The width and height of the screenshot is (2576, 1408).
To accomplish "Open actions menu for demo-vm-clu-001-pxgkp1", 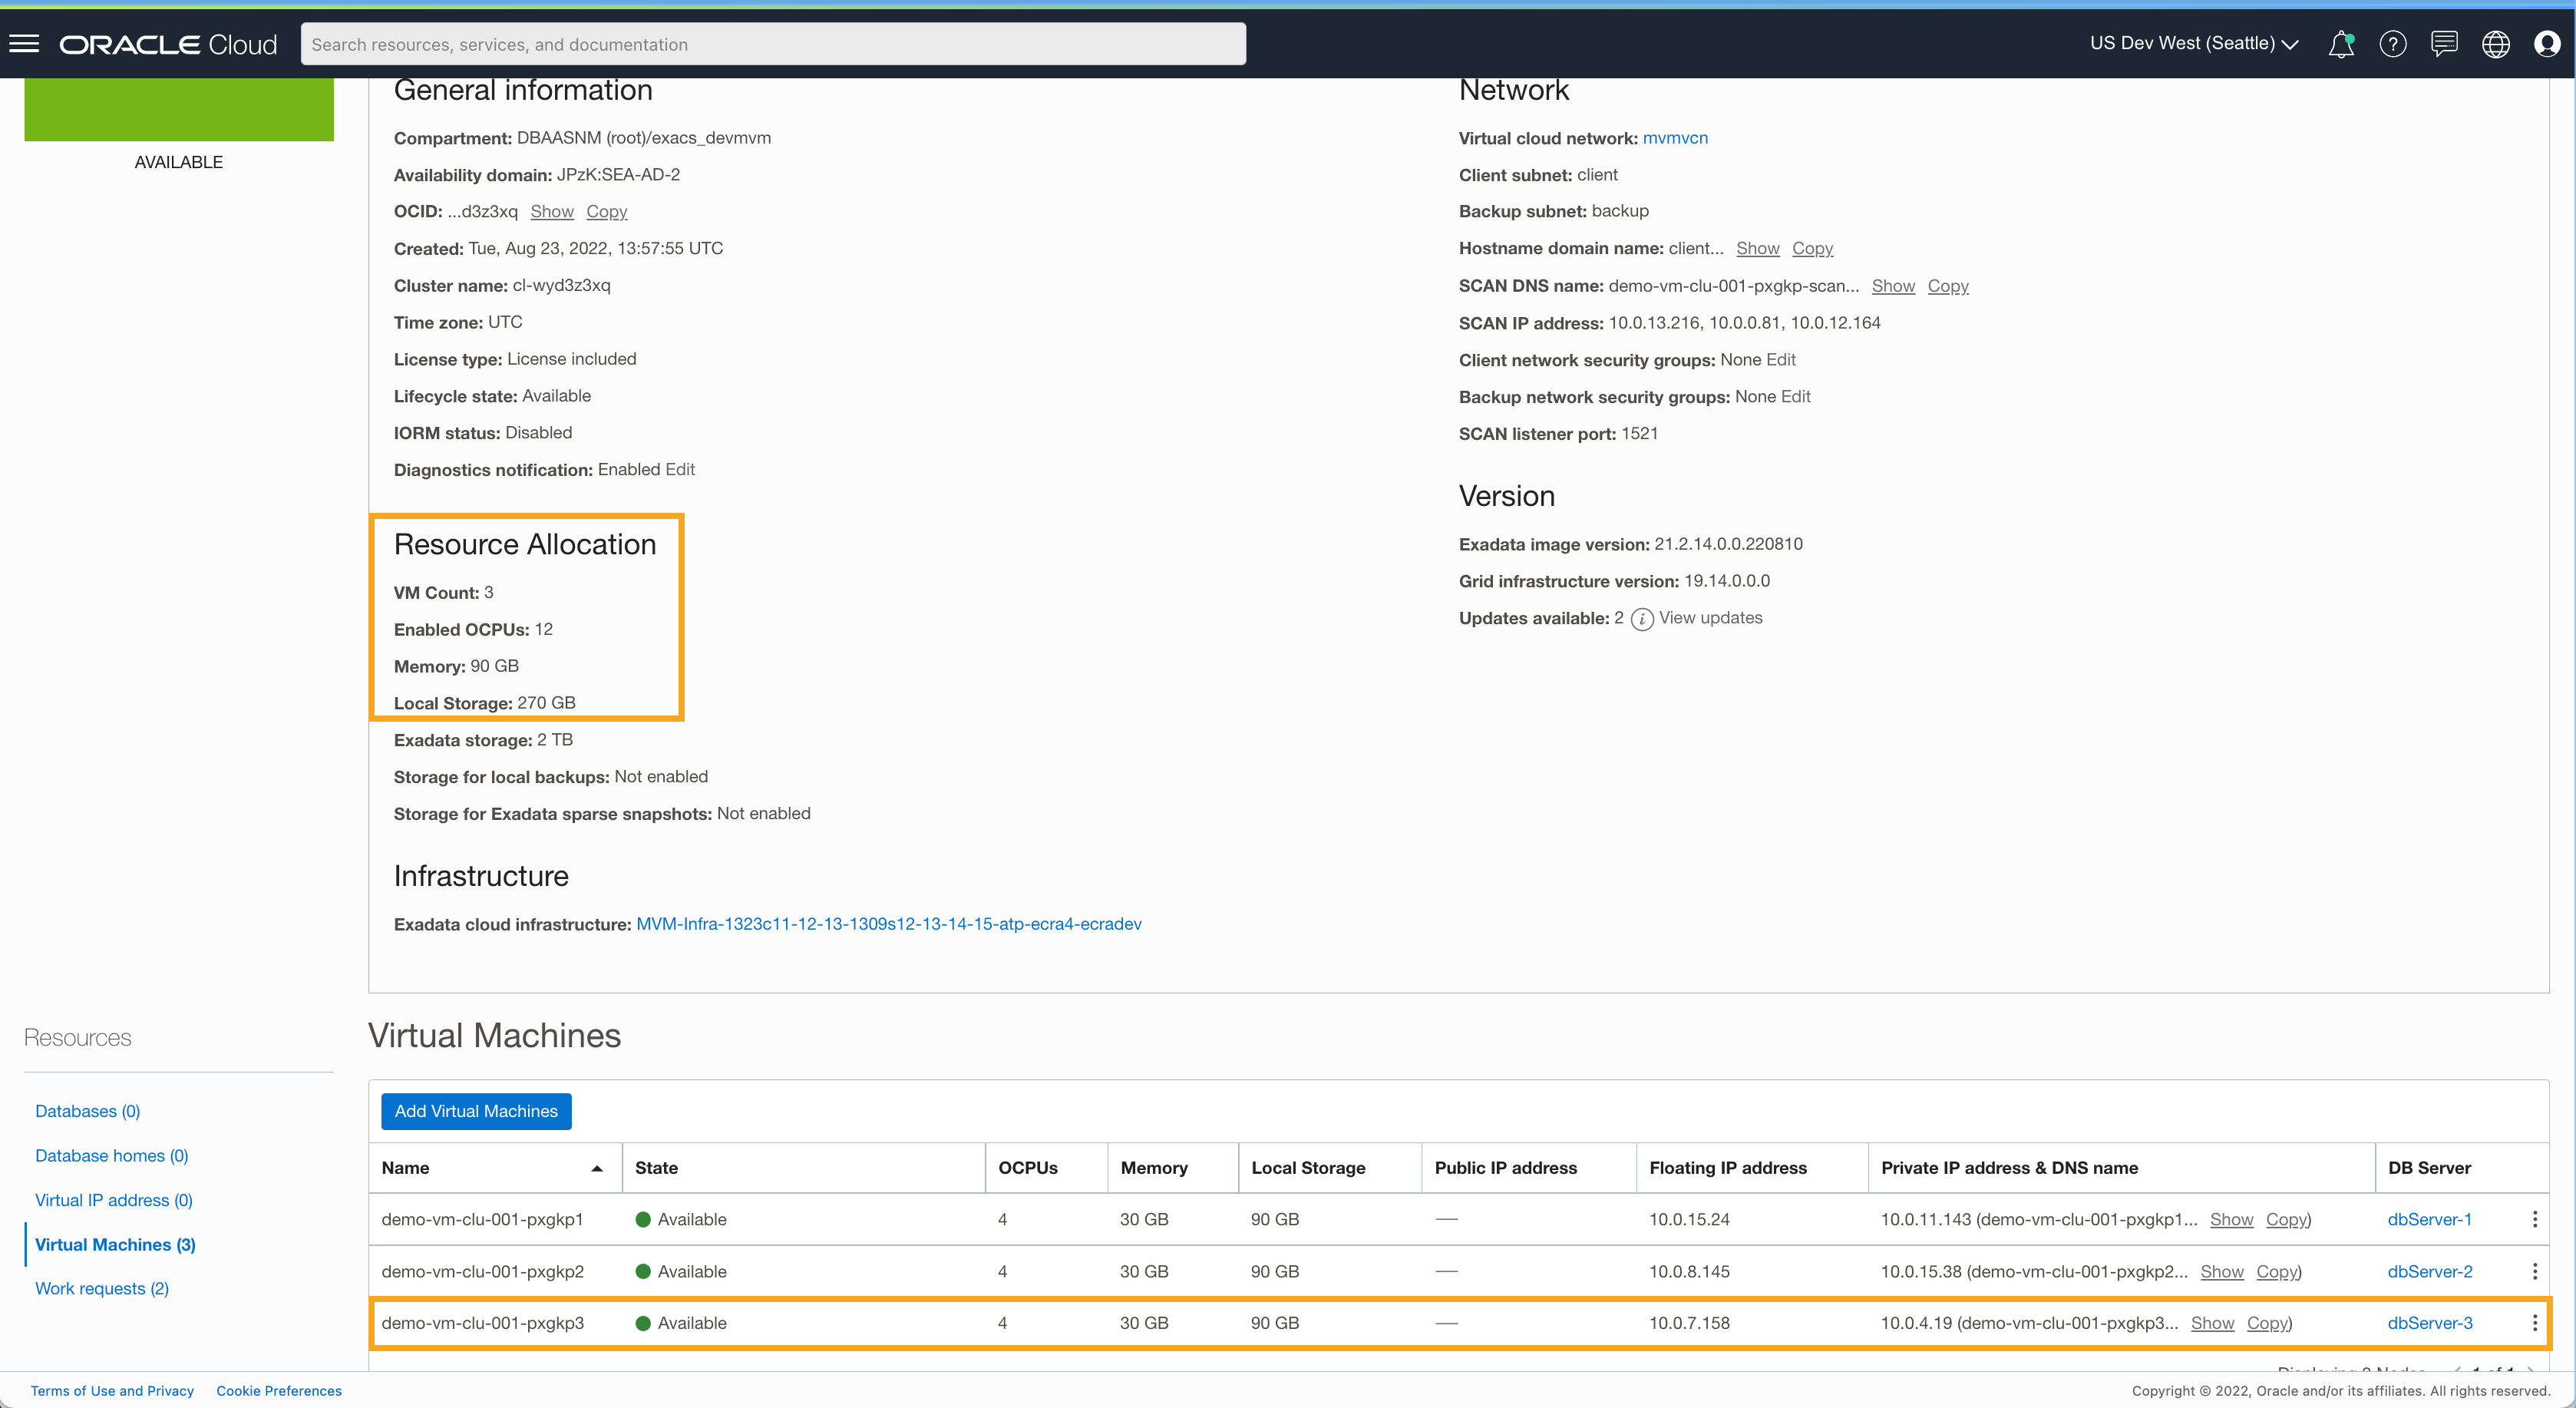I will (x=2534, y=1219).
